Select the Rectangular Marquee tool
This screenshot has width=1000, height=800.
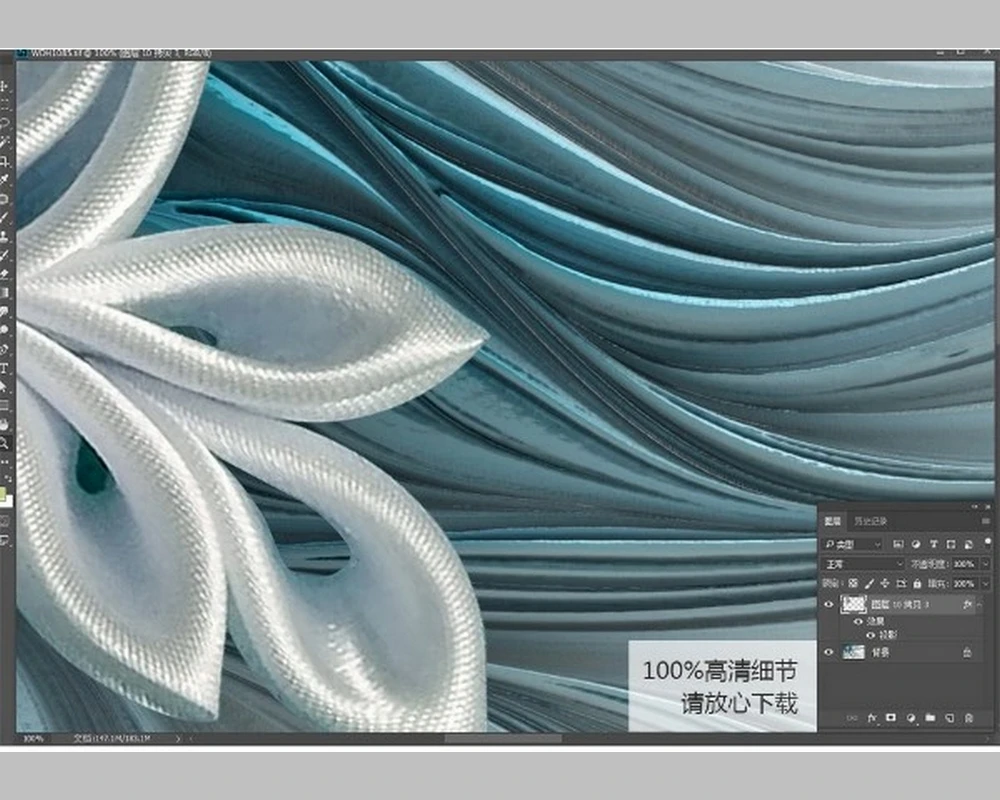pos(5,104)
